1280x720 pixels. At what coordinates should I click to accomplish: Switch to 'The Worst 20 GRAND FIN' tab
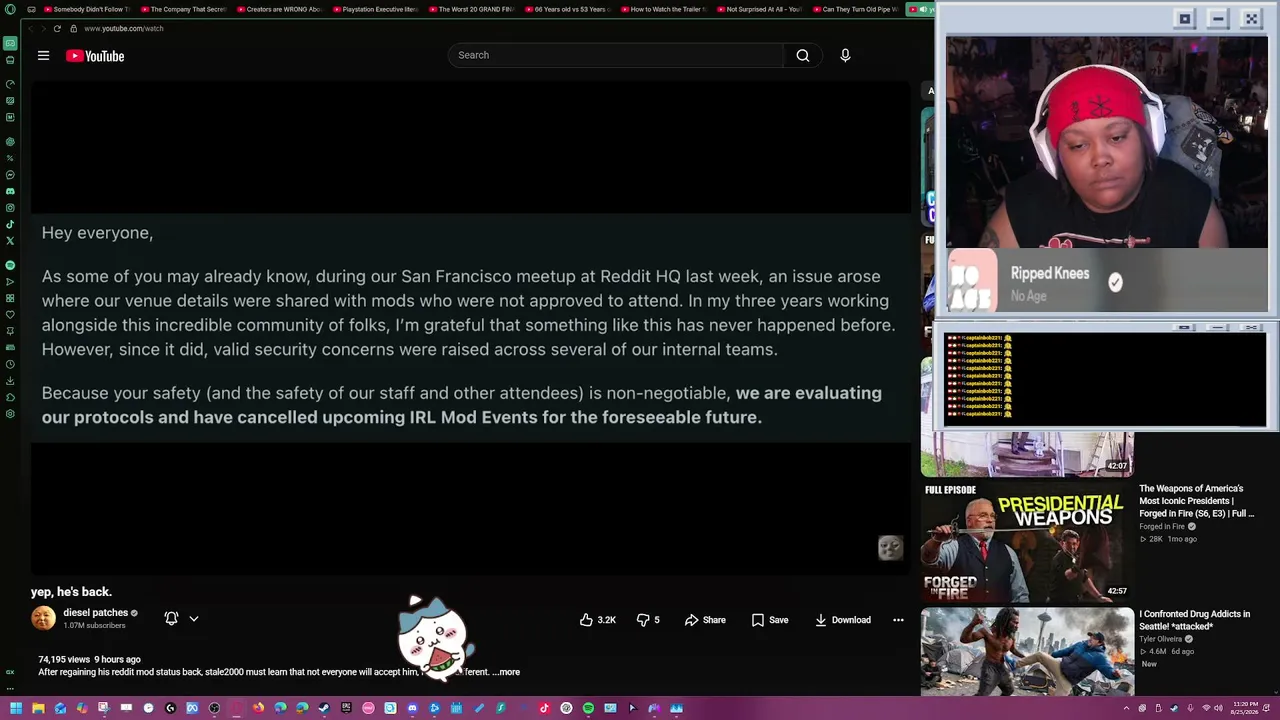[472, 9]
